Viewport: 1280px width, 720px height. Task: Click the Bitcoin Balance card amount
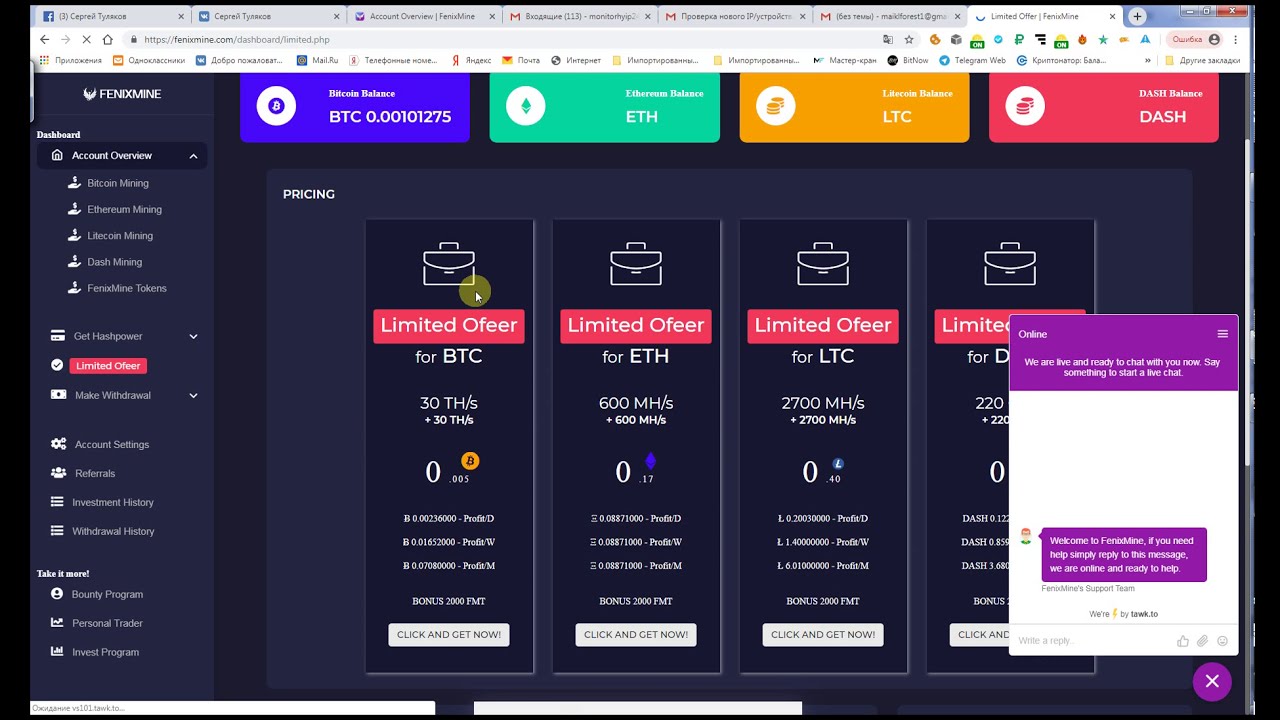(x=390, y=116)
